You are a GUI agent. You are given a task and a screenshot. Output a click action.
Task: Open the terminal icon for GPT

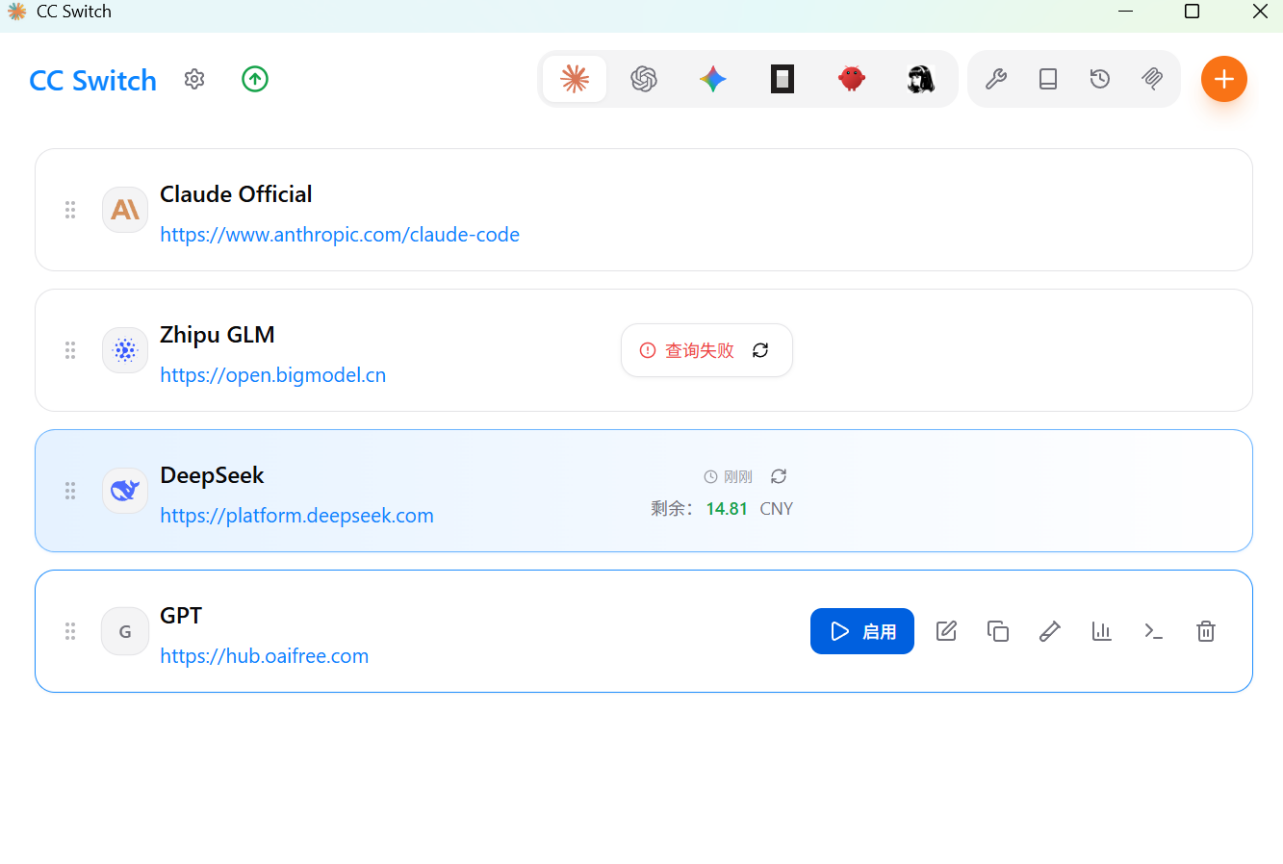coord(1154,631)
